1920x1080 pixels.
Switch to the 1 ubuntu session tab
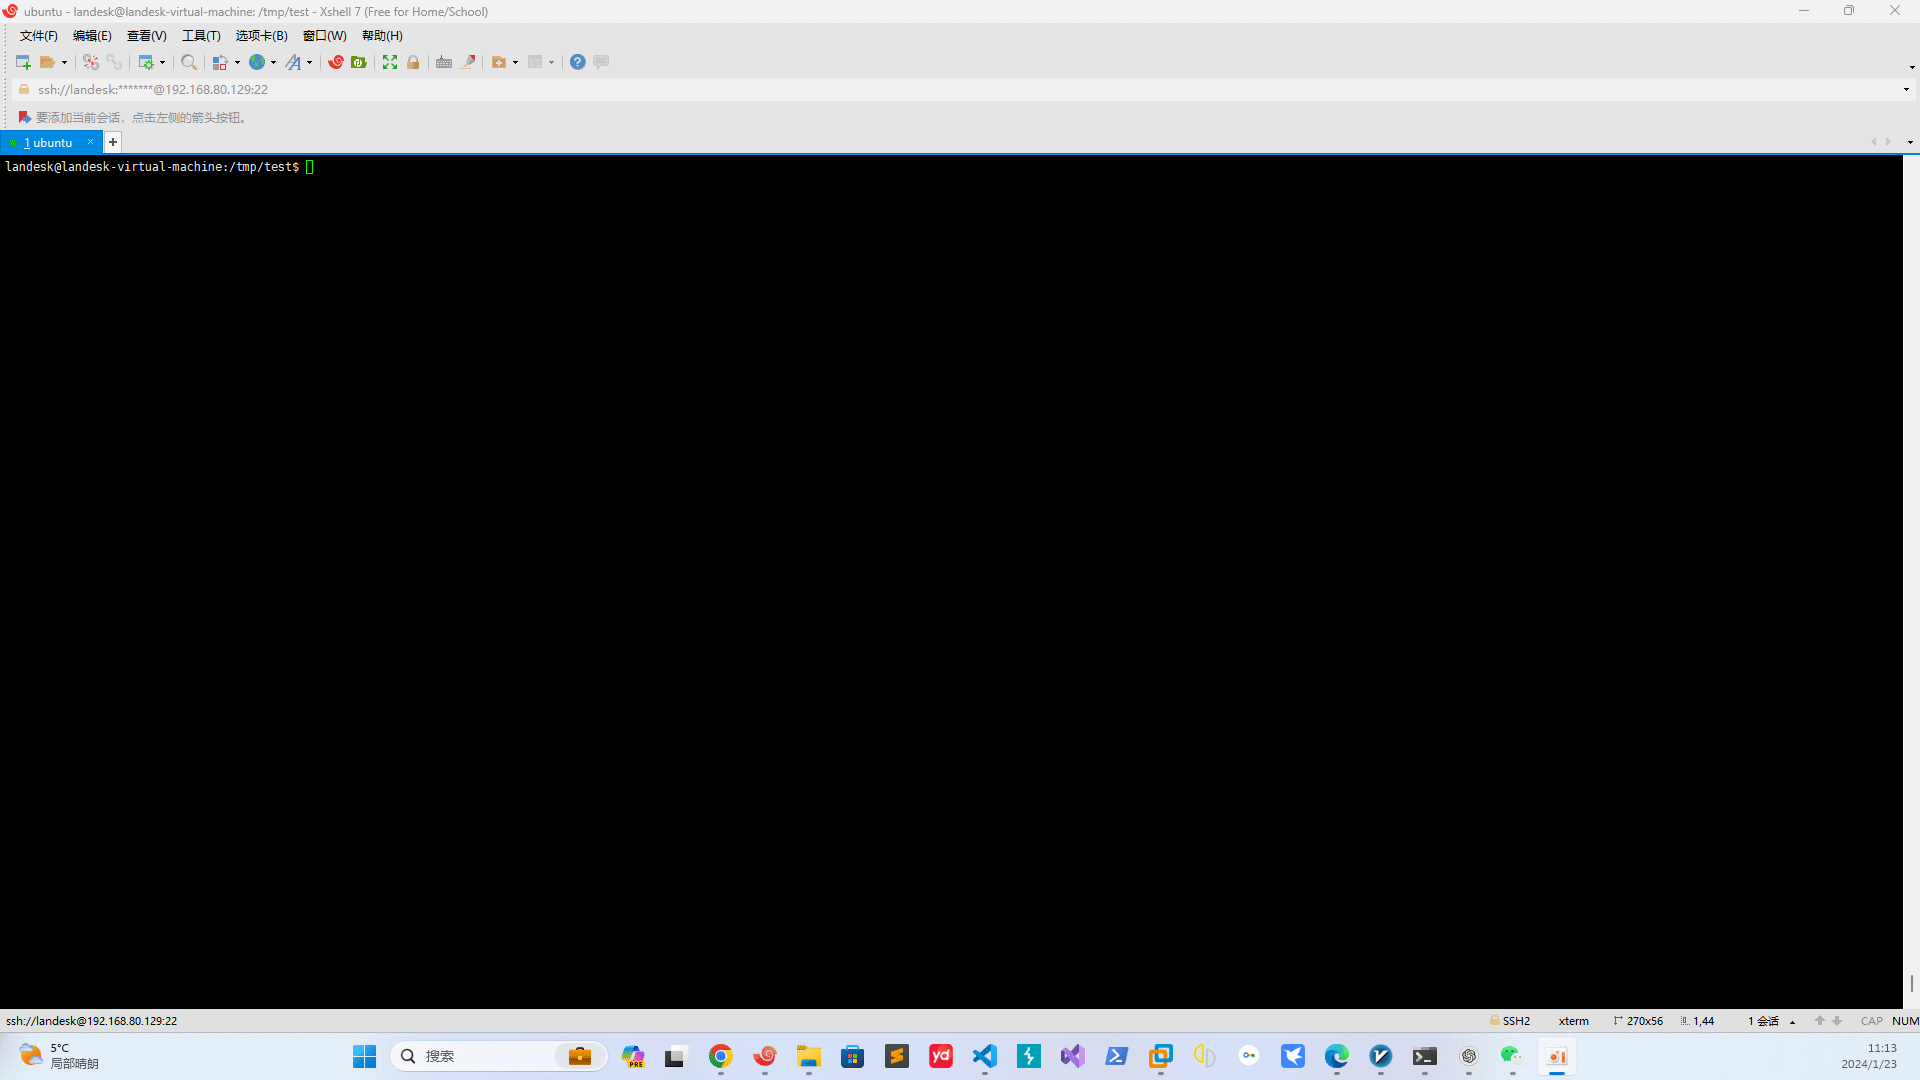point(48,142)
